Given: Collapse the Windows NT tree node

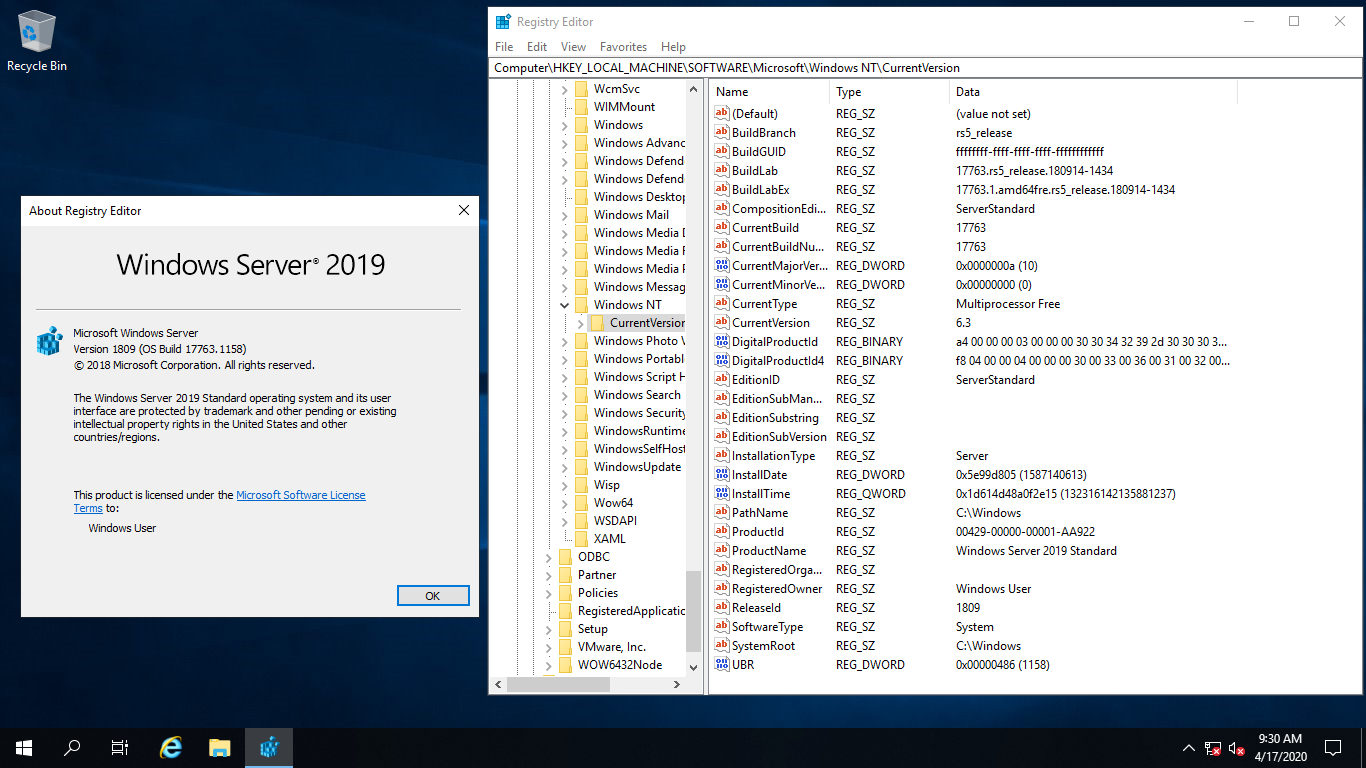Looking at the screenshot, I should (564, 305).
